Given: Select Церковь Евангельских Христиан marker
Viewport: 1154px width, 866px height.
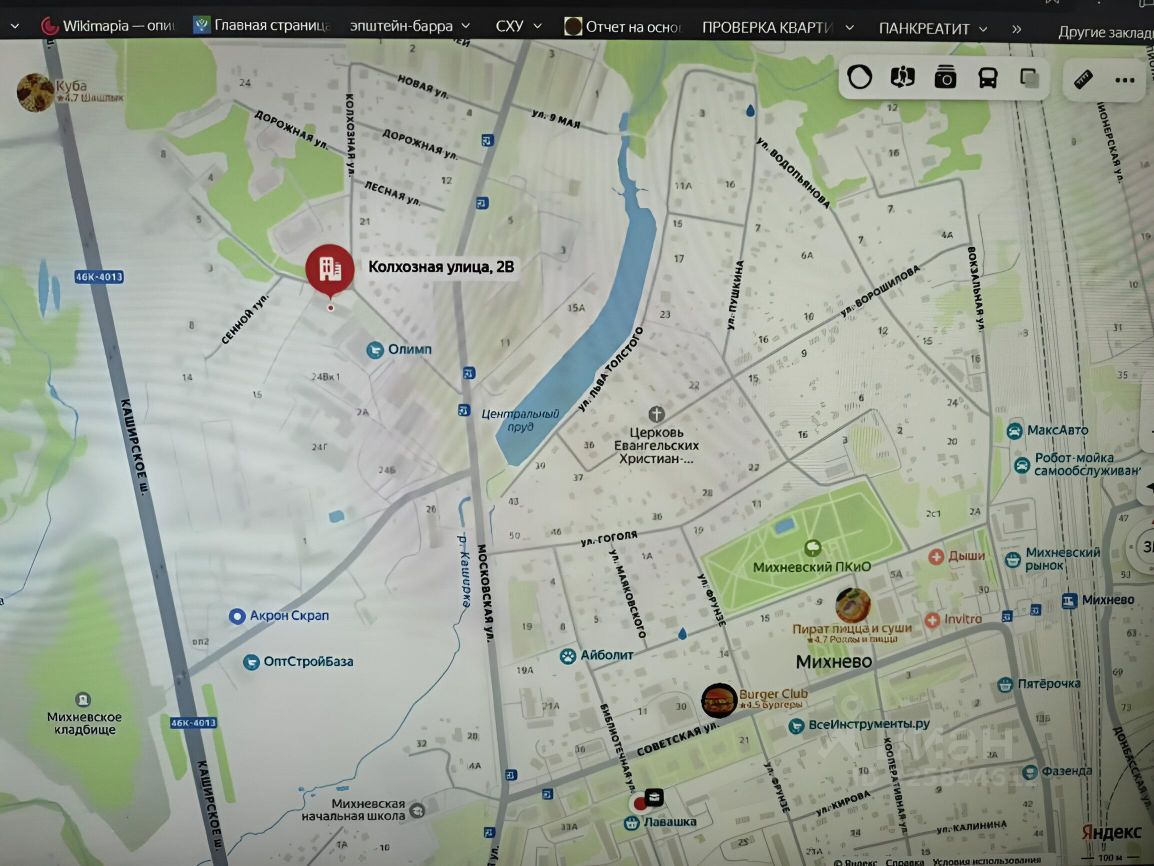Looking at the screenshot, I should tap(656, 414).
